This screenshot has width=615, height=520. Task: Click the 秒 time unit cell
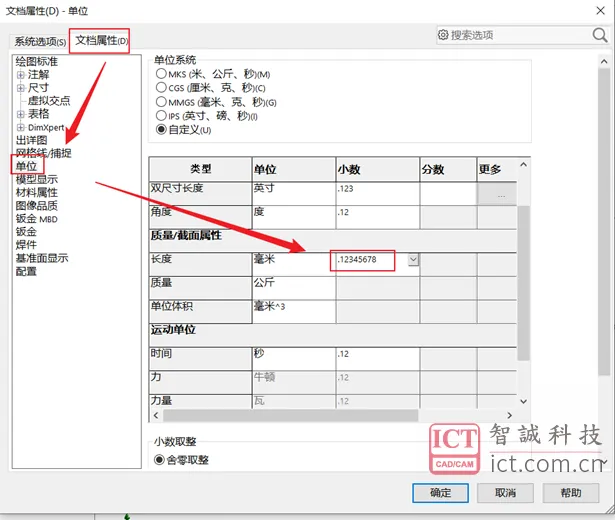pyautogui.click(x=294, y=358)
